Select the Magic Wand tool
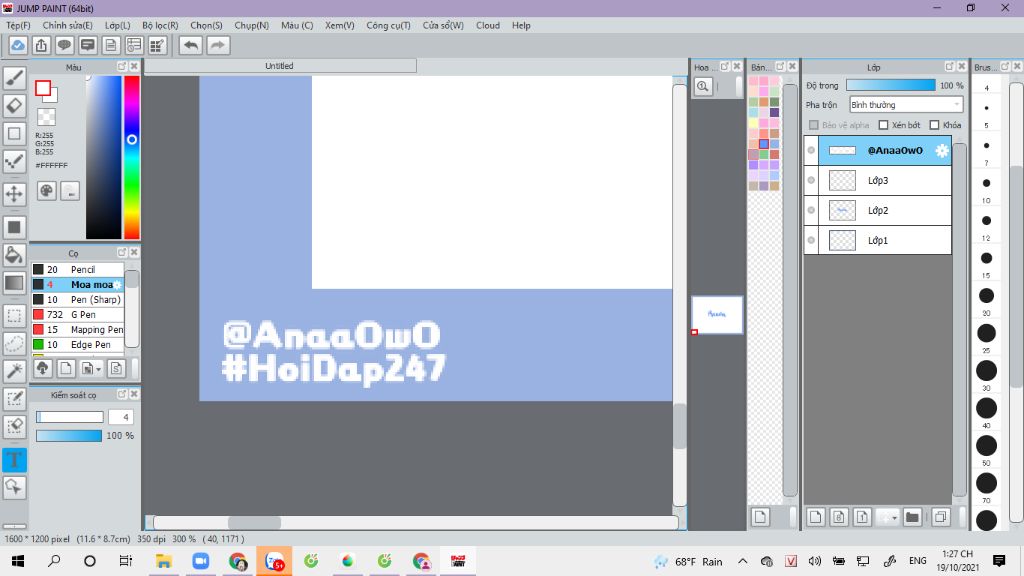This screenshot has width=1024, height=576. (14, 371)
